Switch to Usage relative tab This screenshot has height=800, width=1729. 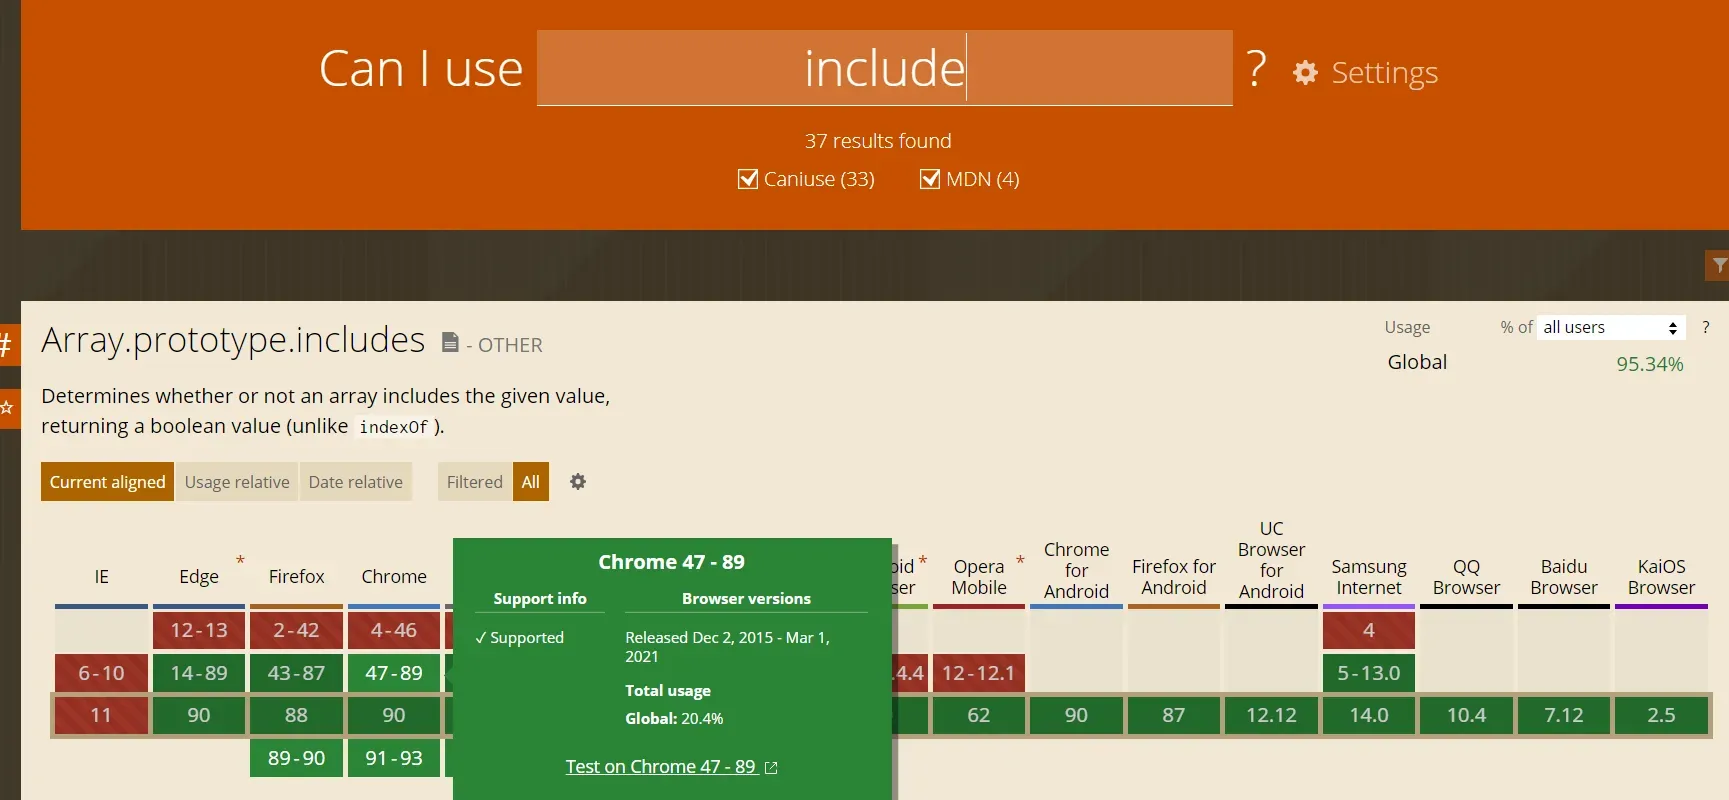pos(237,482)
